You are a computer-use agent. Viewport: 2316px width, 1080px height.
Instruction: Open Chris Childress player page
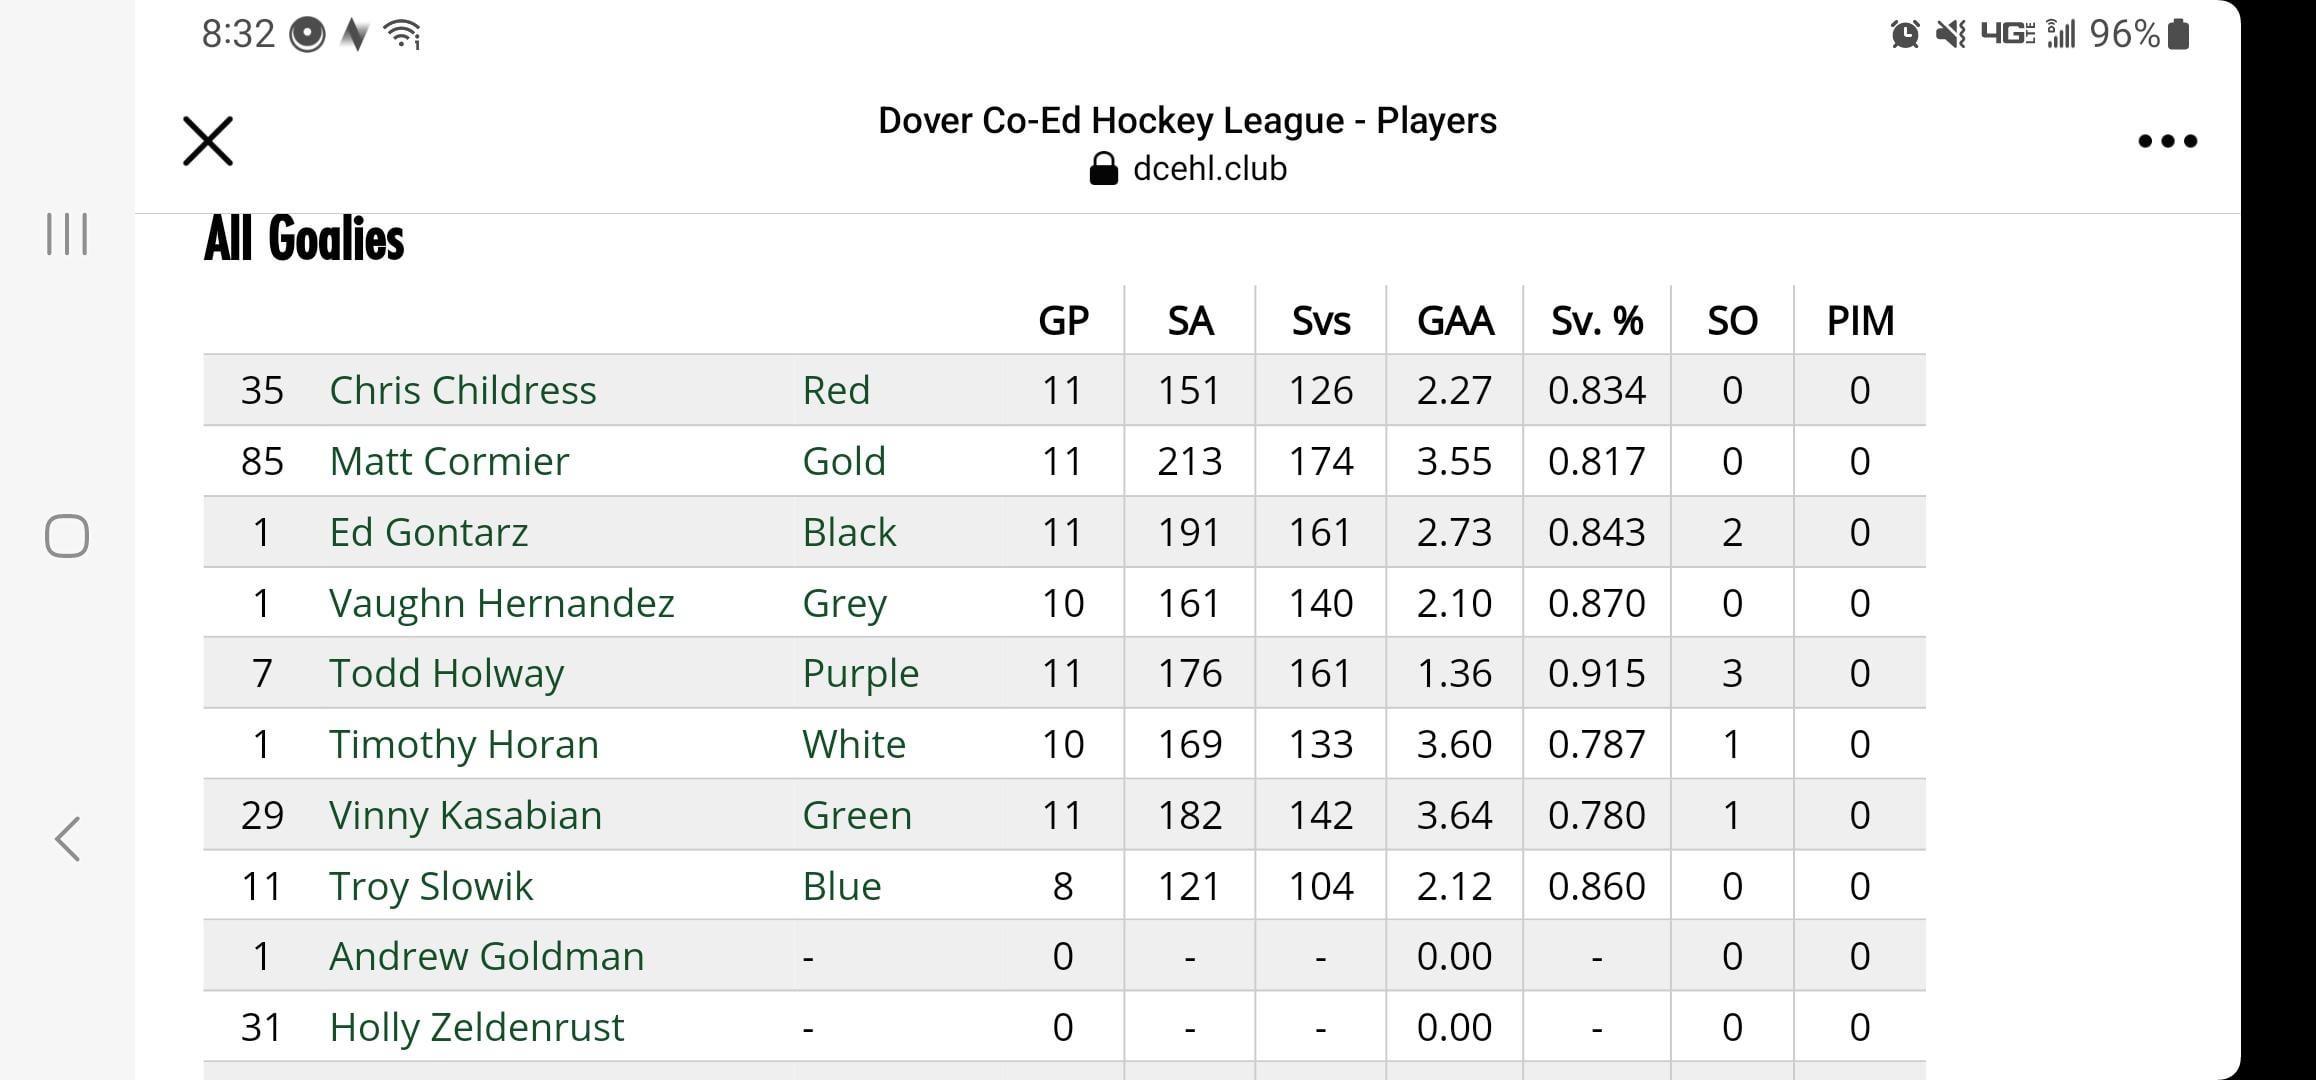(463, 390)
